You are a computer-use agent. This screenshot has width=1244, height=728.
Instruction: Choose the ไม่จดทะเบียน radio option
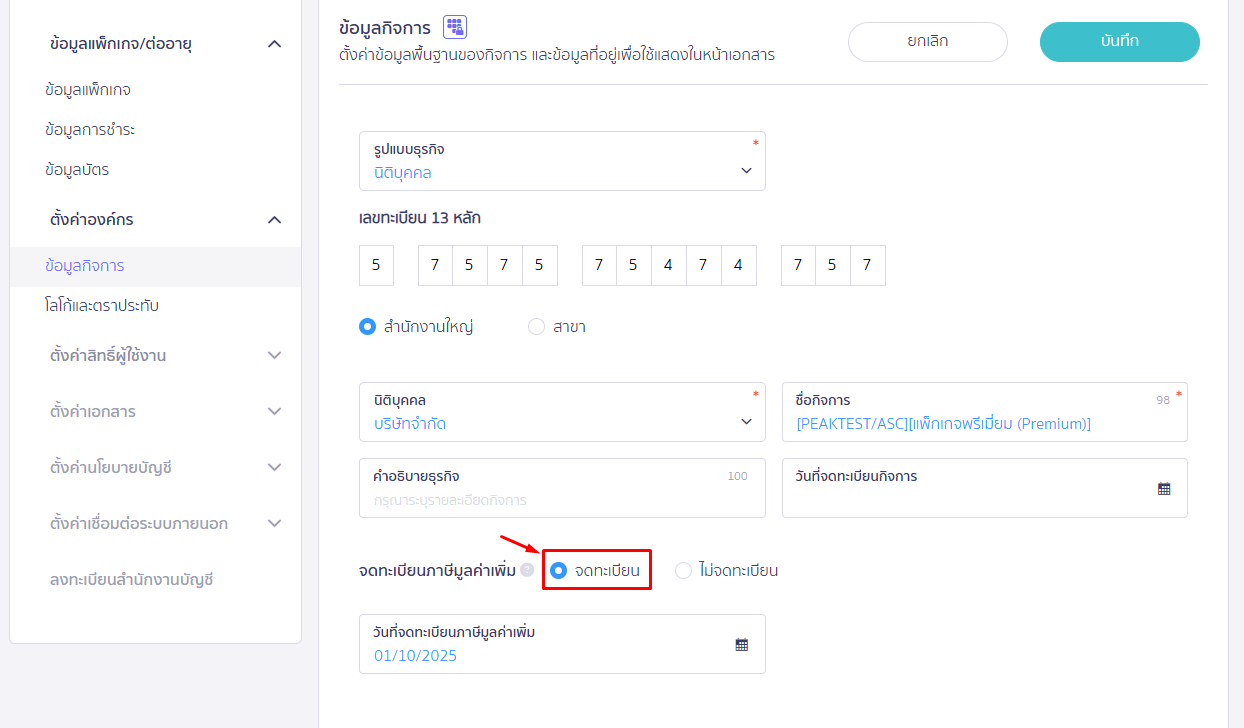click(684, 571)
